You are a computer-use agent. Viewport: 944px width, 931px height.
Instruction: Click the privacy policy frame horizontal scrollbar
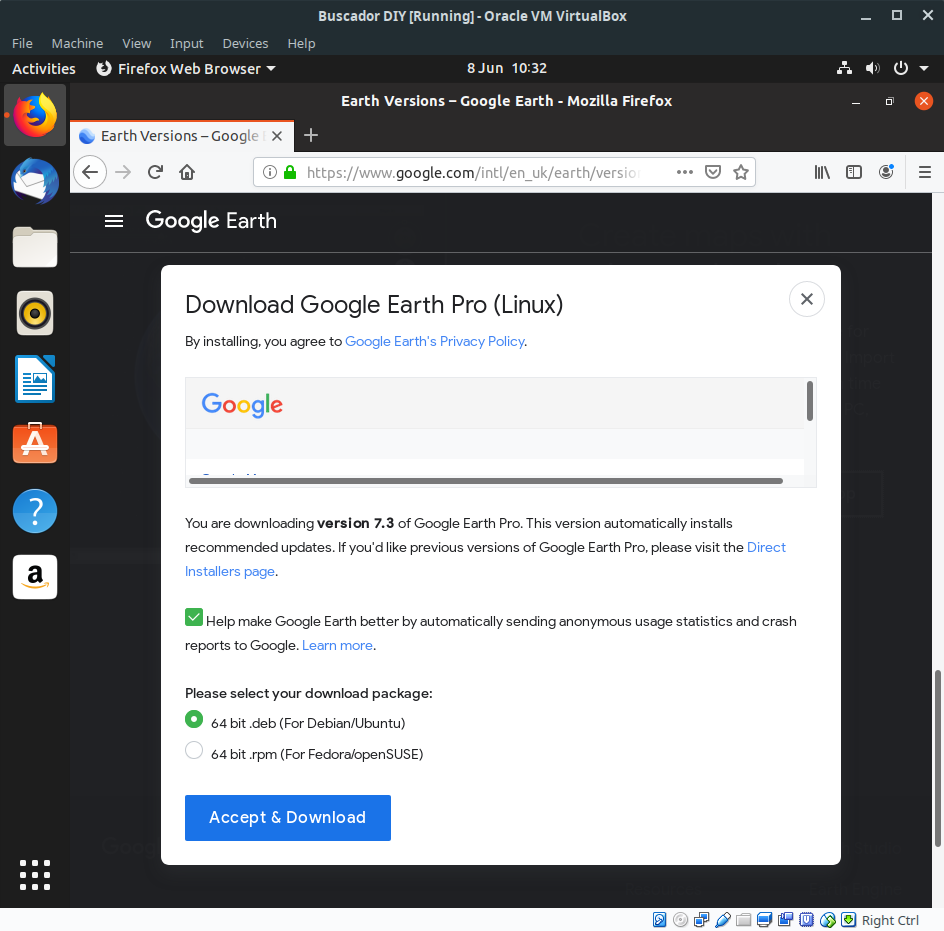pyautogui.click(x=486, y=481)
